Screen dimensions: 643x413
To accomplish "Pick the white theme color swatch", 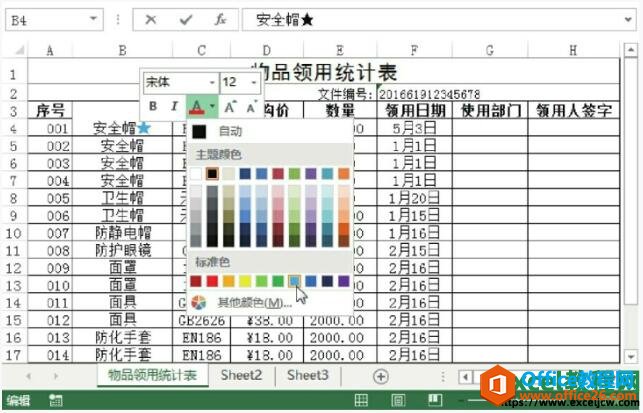I will 196,173.
